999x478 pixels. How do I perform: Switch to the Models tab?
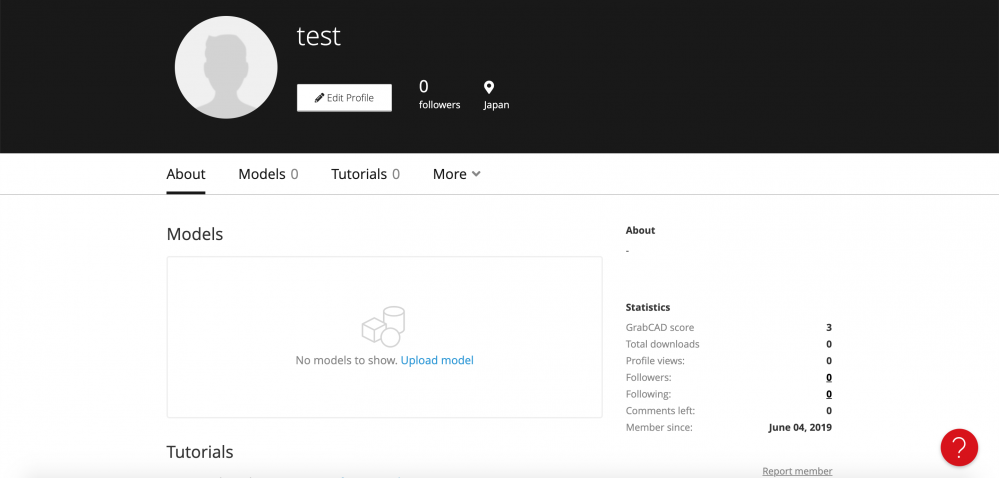(x=268, y=174)
